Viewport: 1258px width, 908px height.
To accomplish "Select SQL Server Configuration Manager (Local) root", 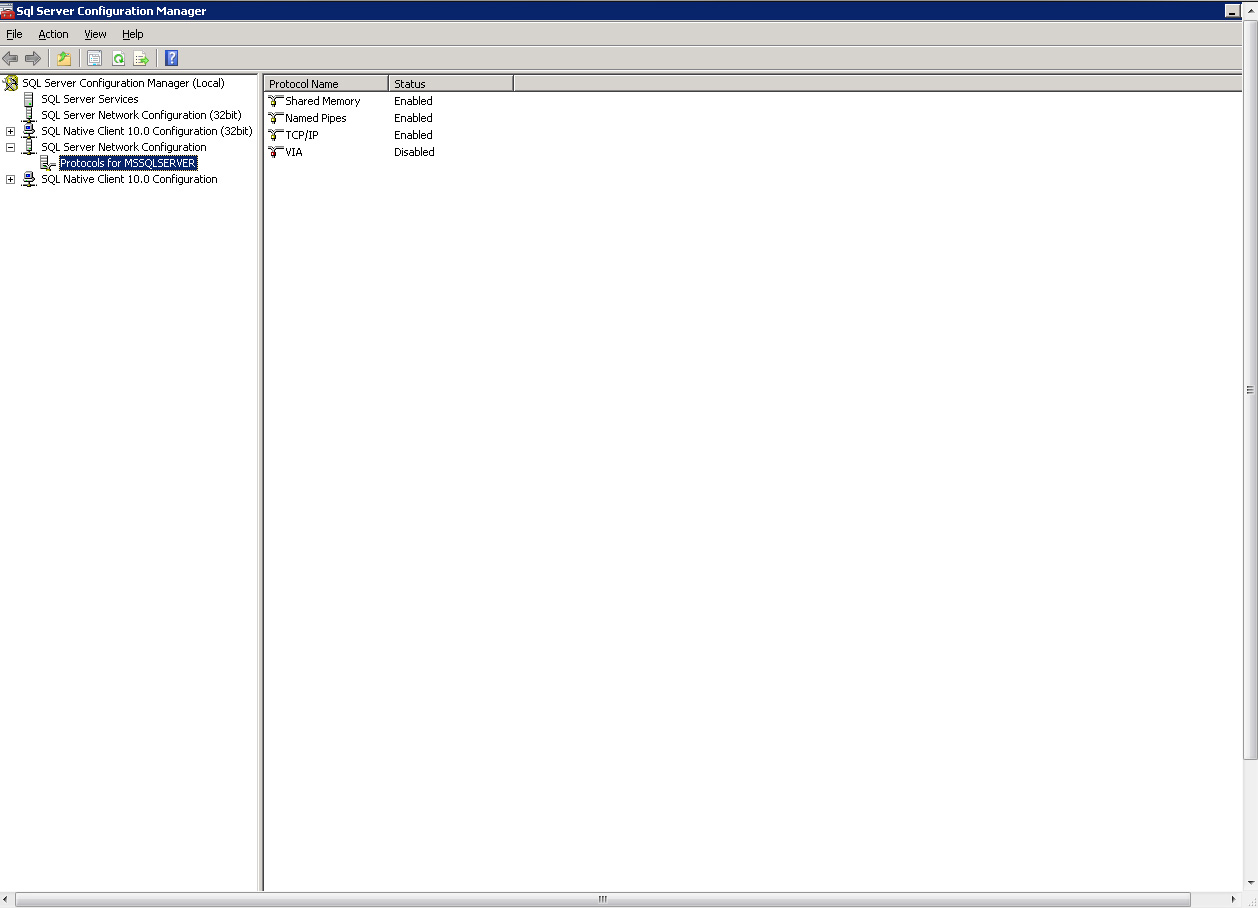I will [x=123, y=83].
